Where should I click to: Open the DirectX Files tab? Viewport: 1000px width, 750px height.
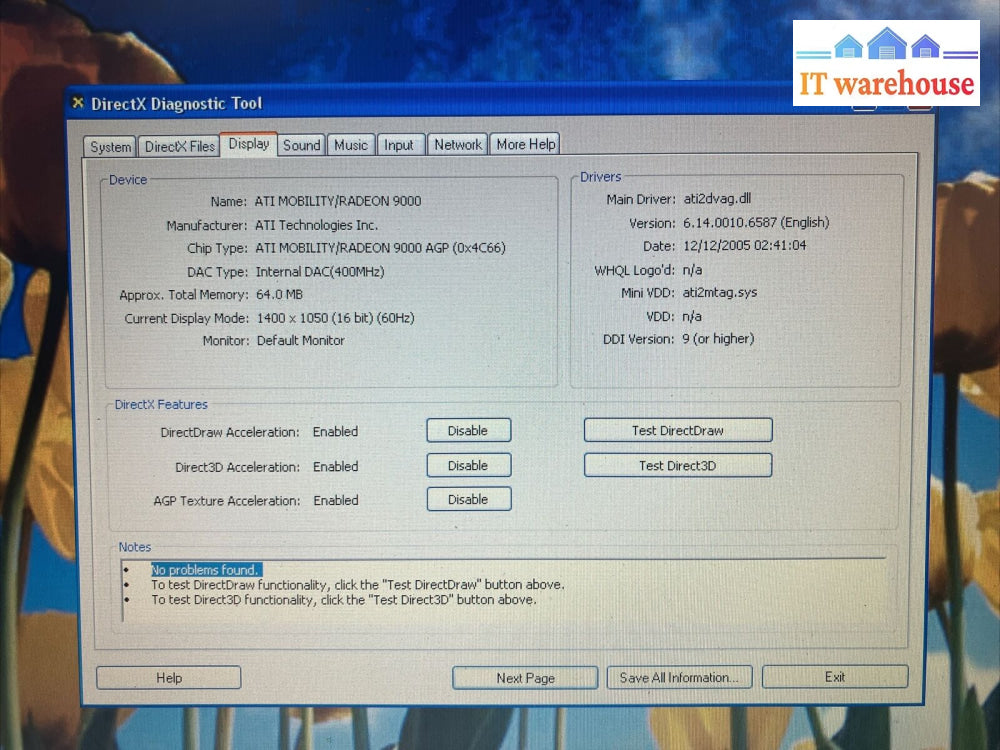[179, 146]
